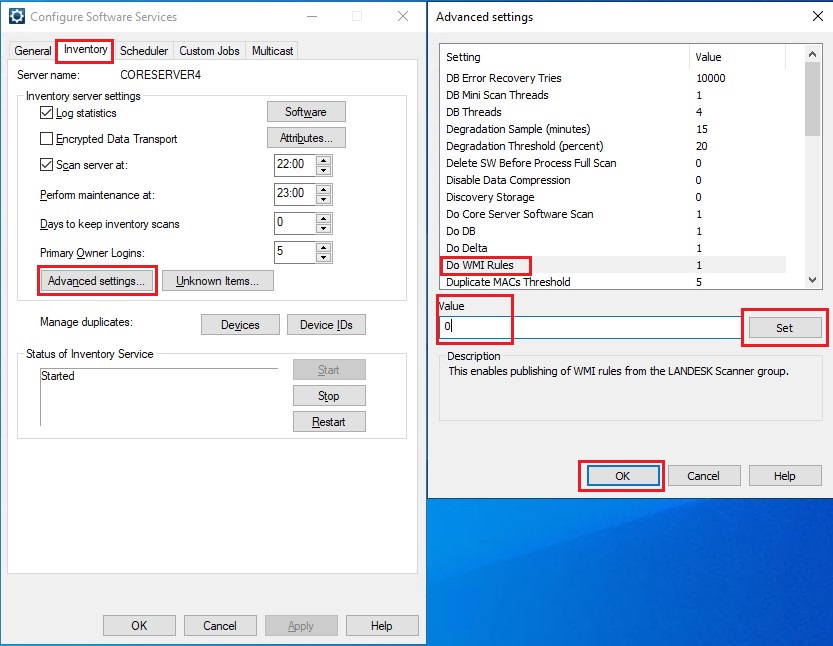Open the Custom Jobs tab
This screenshot has height=646, width=833.
click(210, 51)
